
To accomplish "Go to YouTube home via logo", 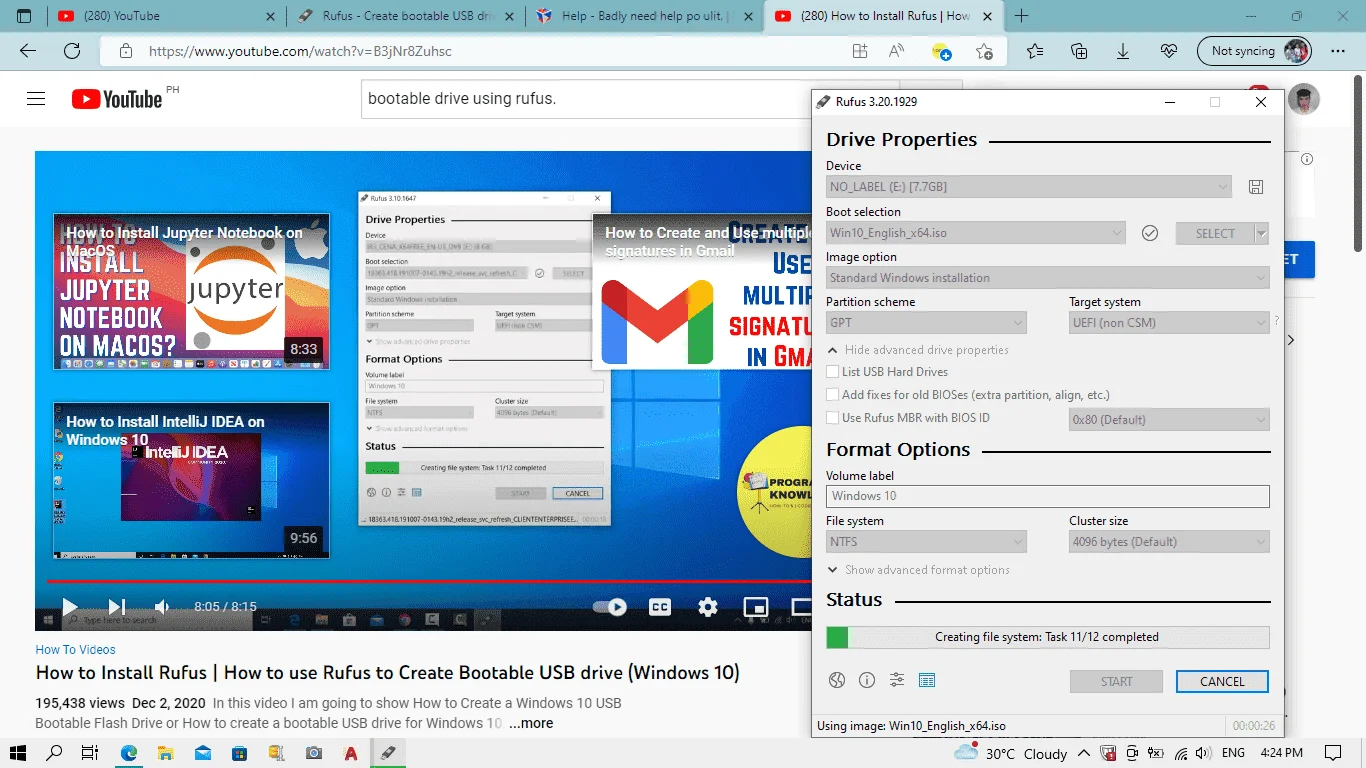I will tap(117, 98).
